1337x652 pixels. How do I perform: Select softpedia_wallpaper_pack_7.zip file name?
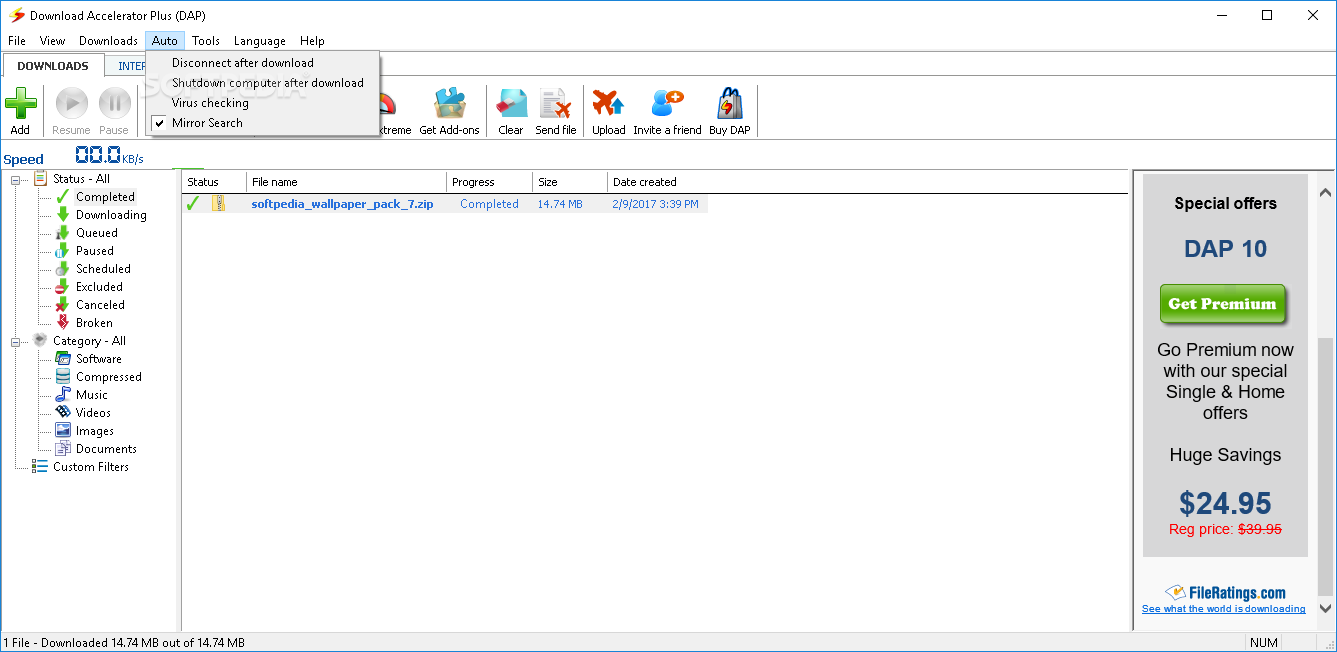click(x=342, y=204)
